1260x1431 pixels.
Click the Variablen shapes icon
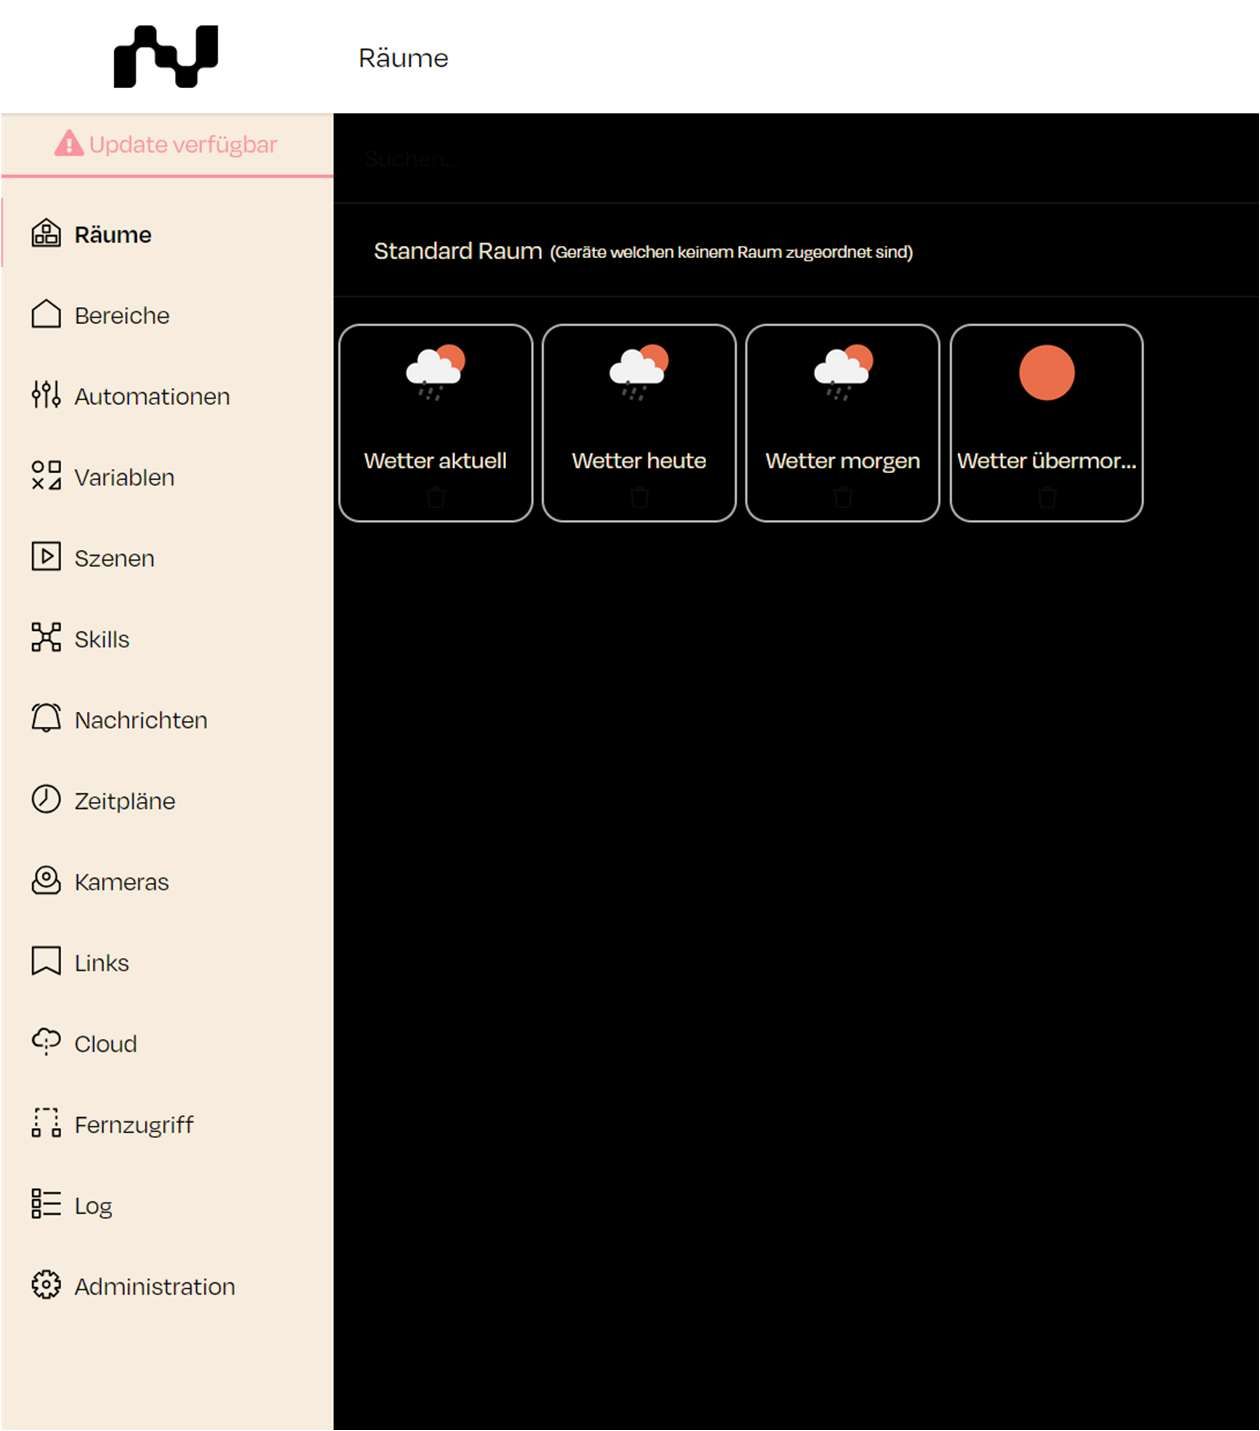(x=46, y=476)
